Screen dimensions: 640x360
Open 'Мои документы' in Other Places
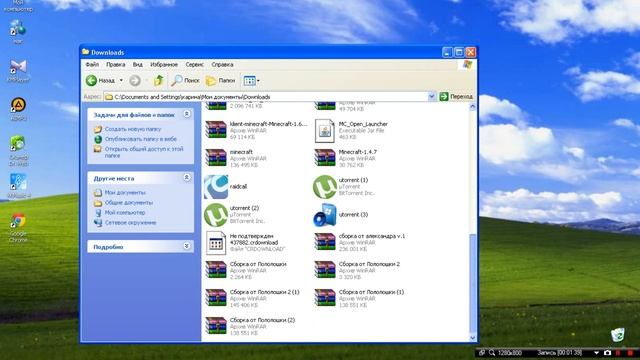point(125,192)
